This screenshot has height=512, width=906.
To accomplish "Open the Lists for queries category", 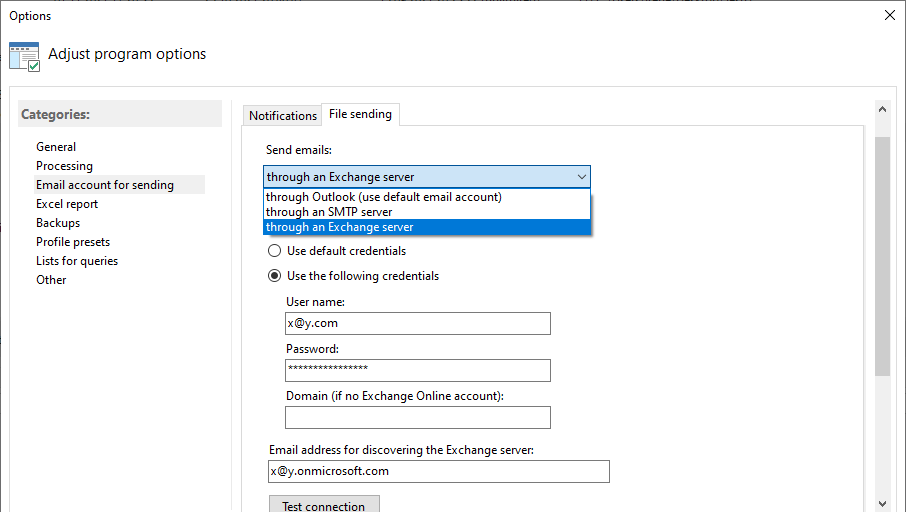I will pyautogui.click(x=77, y=261).
